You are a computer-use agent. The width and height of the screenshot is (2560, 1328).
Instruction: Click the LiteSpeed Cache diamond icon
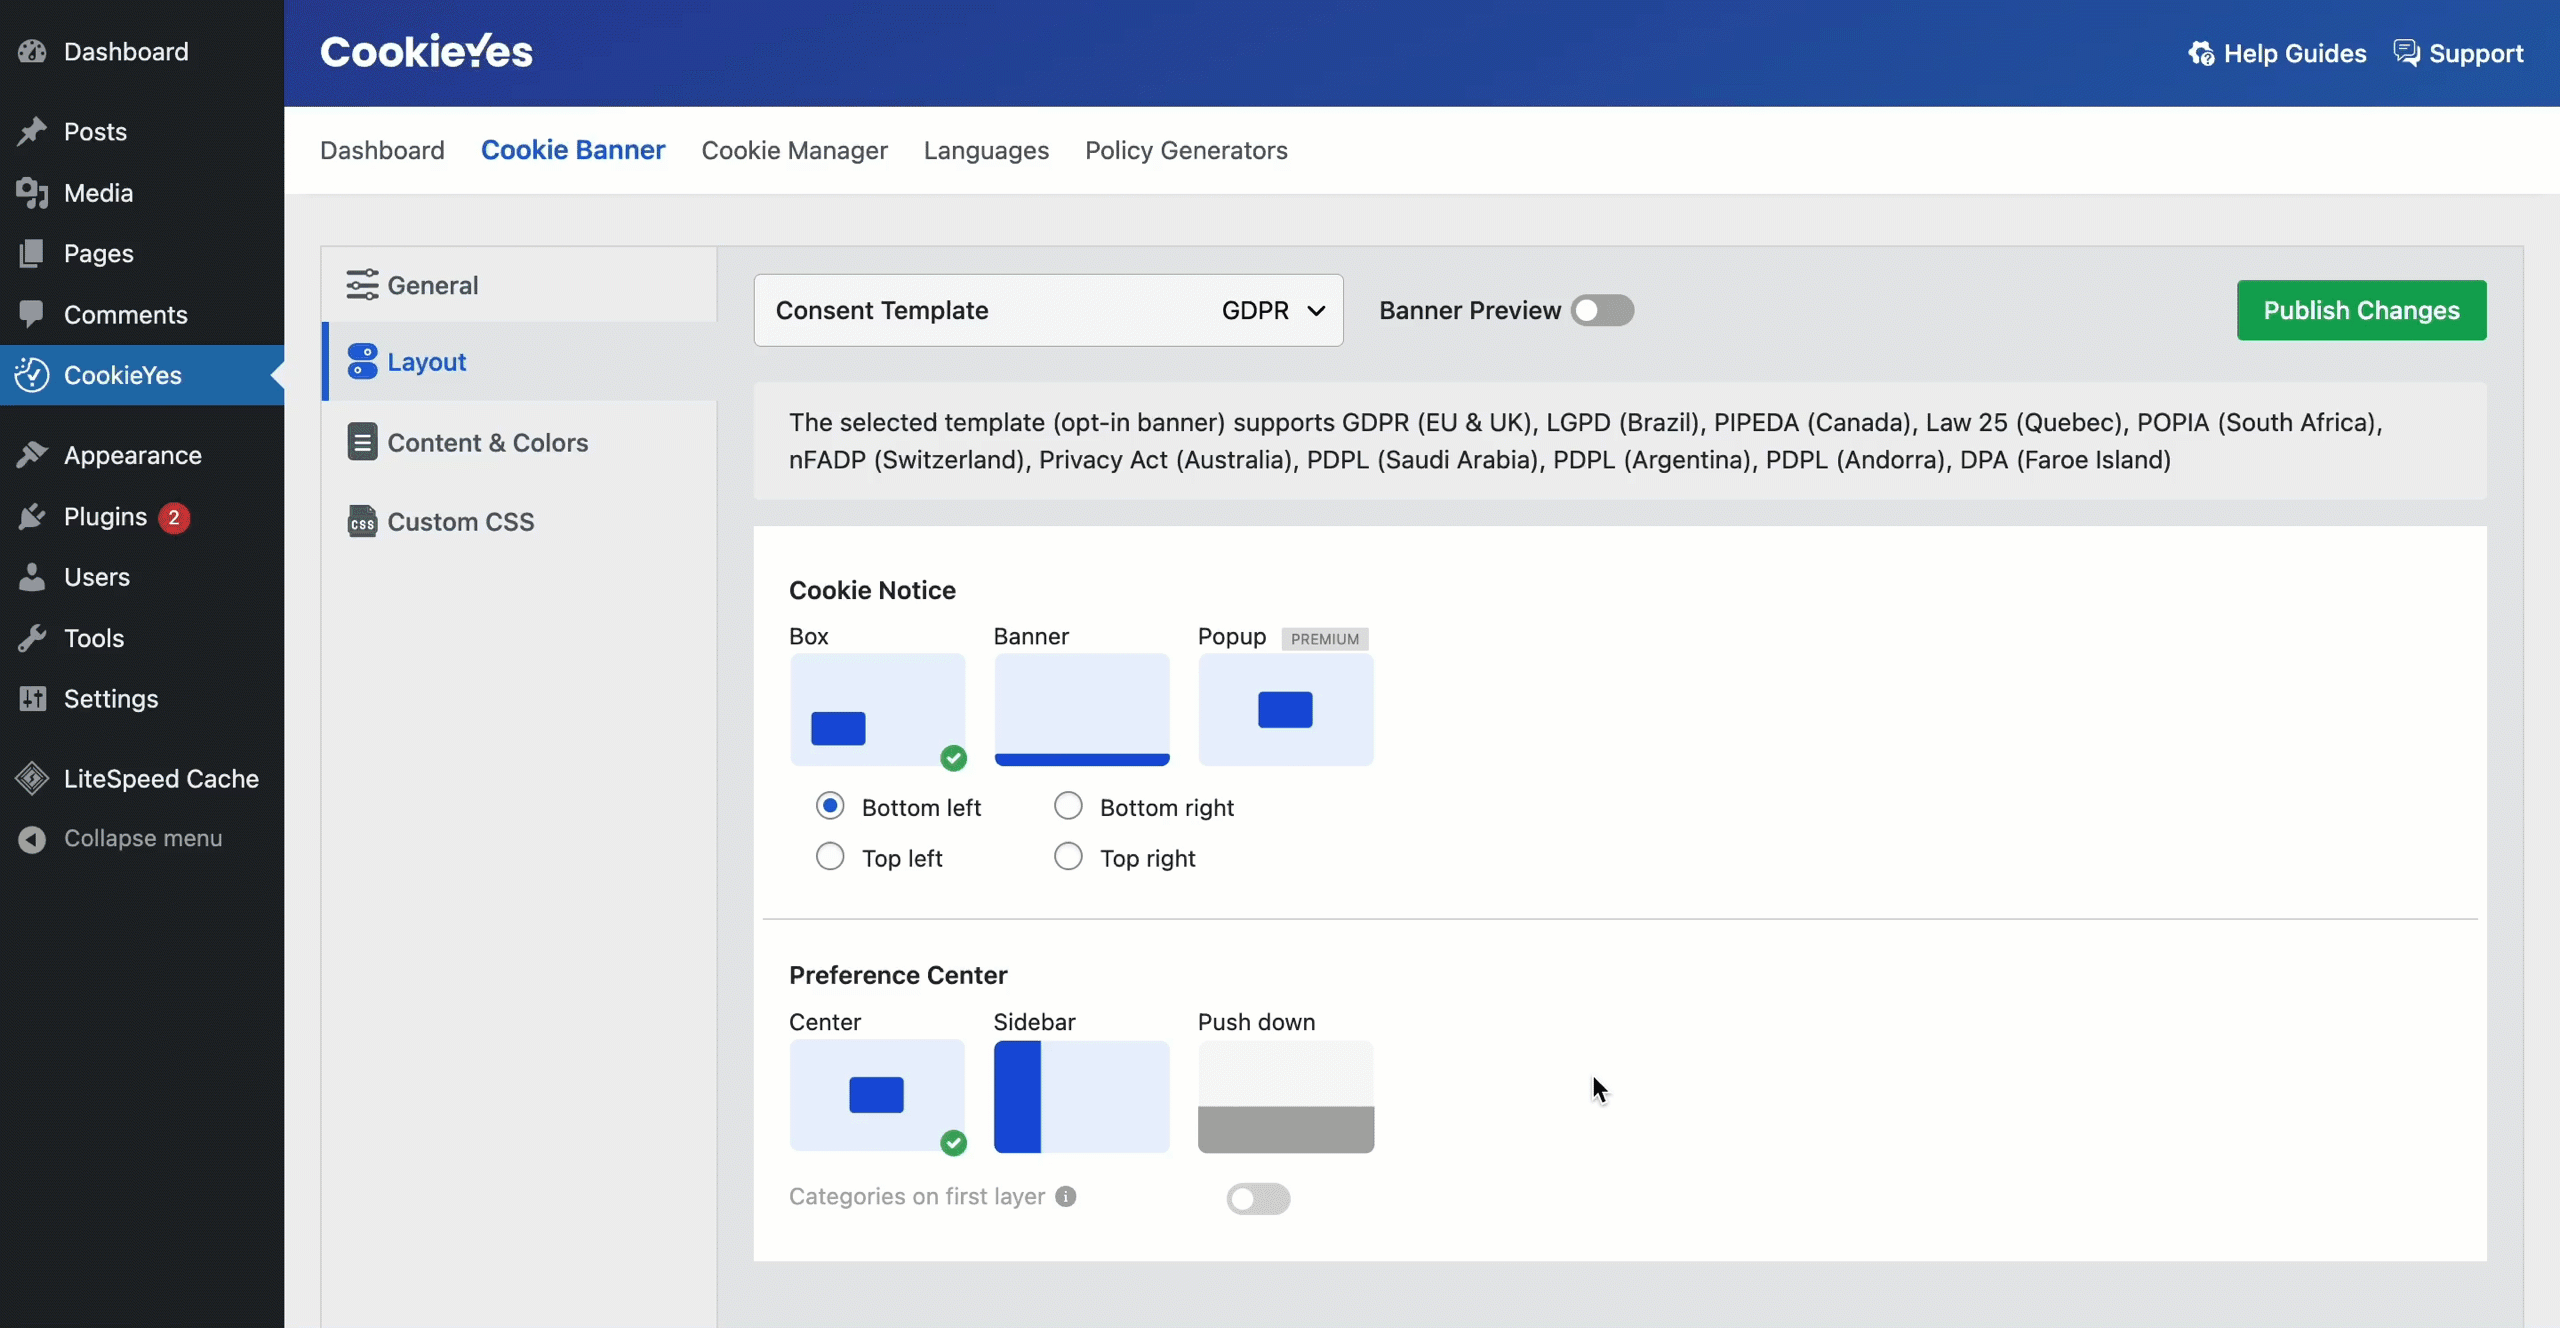(x=32, y=778)
